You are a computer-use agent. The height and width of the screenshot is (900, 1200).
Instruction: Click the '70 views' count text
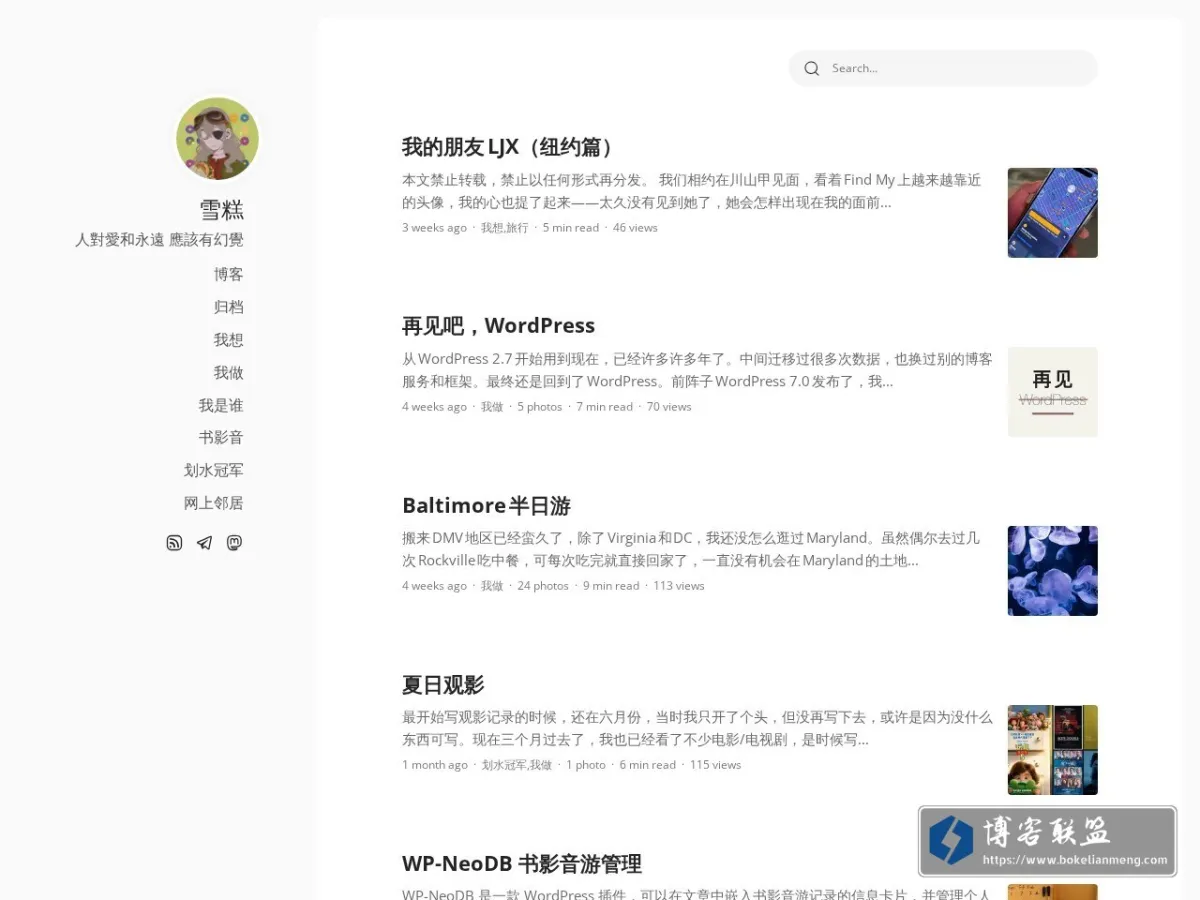(669, 407)
